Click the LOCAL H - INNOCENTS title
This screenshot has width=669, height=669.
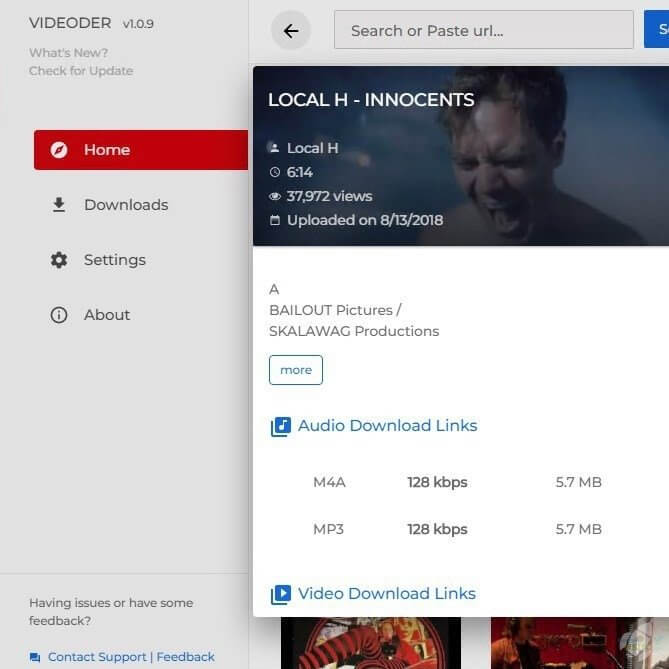tap(371, 100)
